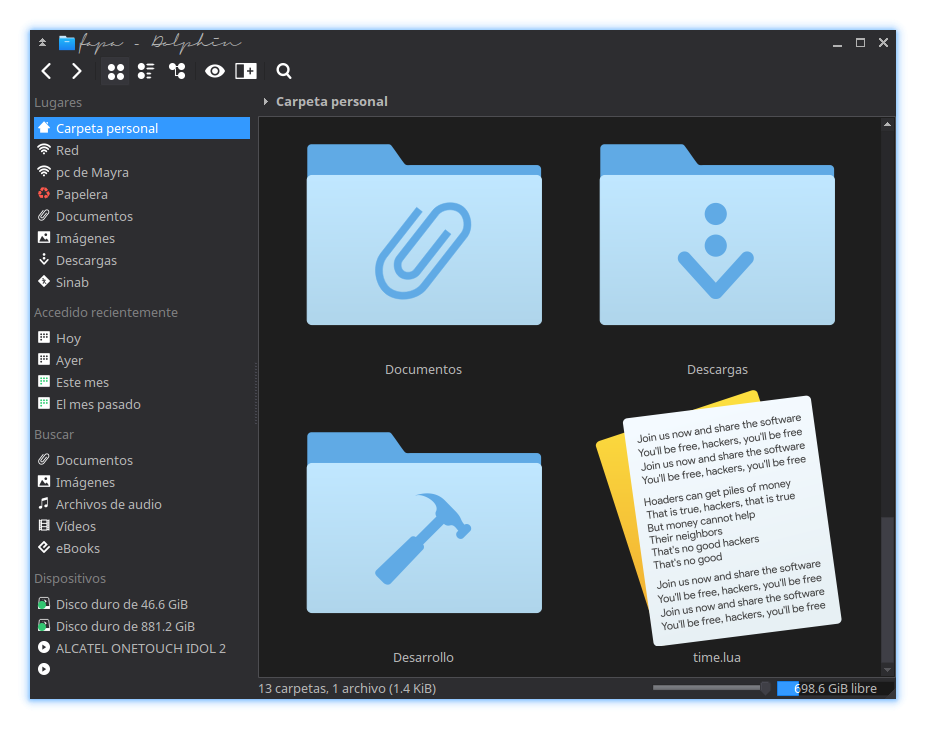The height and width of the screenshot is (729, 926).
Task: Click the Dolphin folder icon in title bar
Action: (67, 43)
